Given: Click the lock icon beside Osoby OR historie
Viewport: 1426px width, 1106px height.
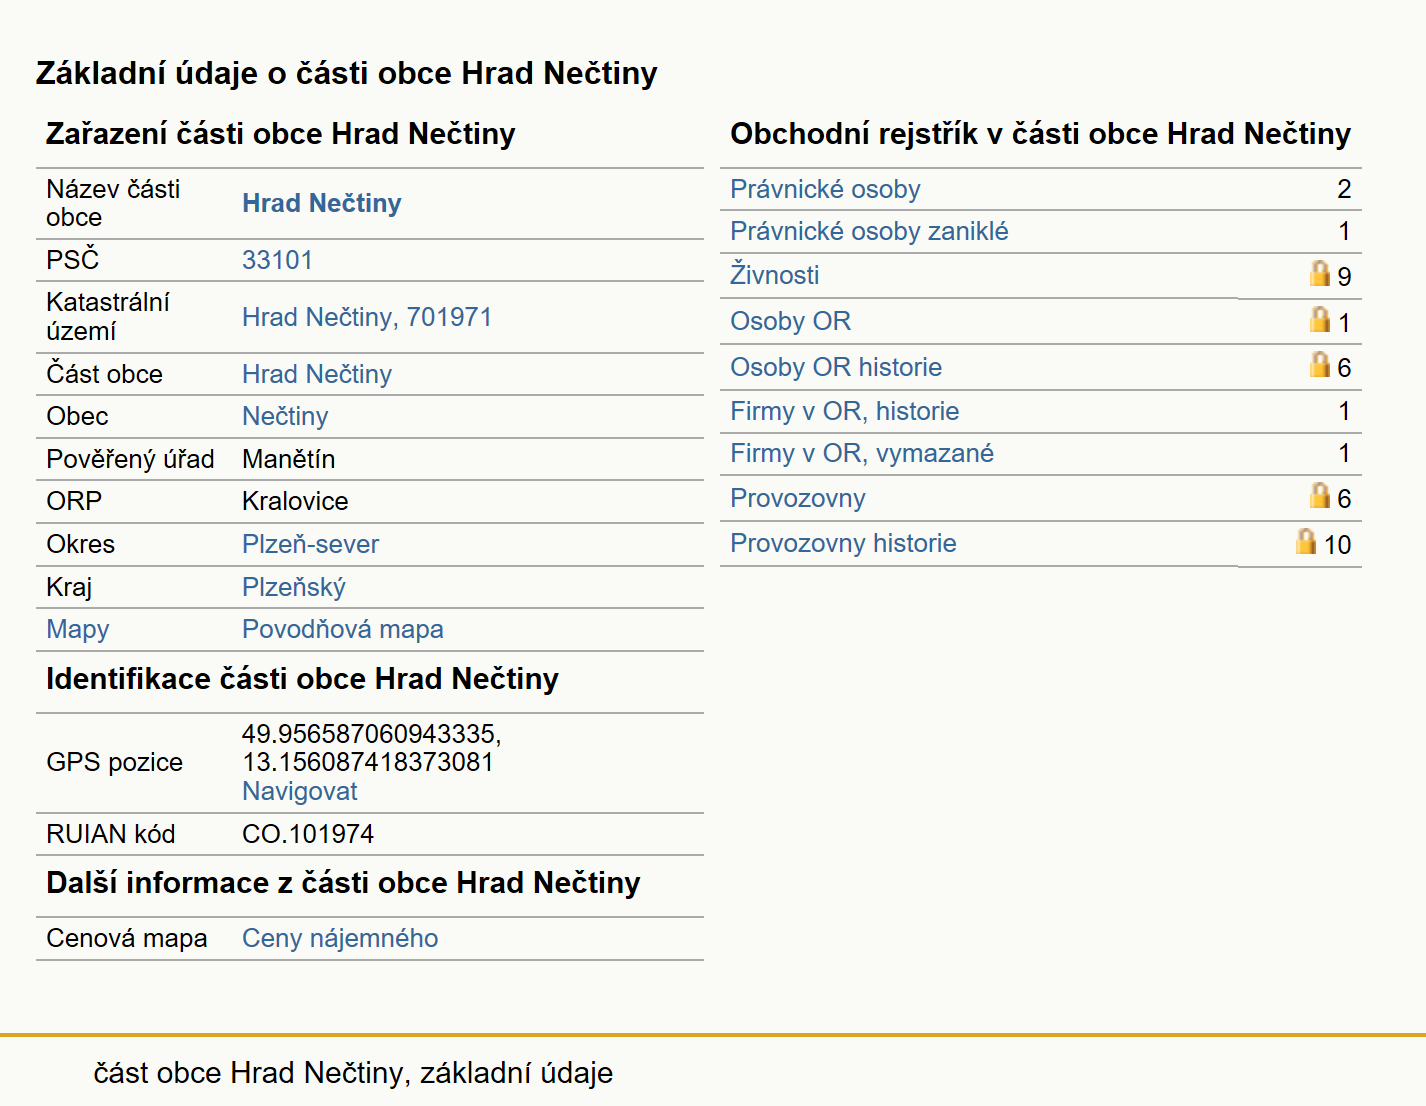Looking at the screenshot, I should [1319, 364].
